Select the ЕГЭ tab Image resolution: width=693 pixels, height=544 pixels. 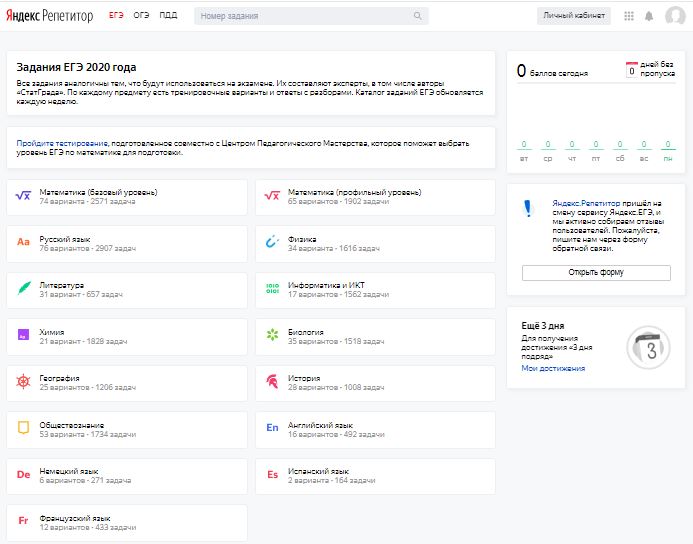(x=116, y=16)
